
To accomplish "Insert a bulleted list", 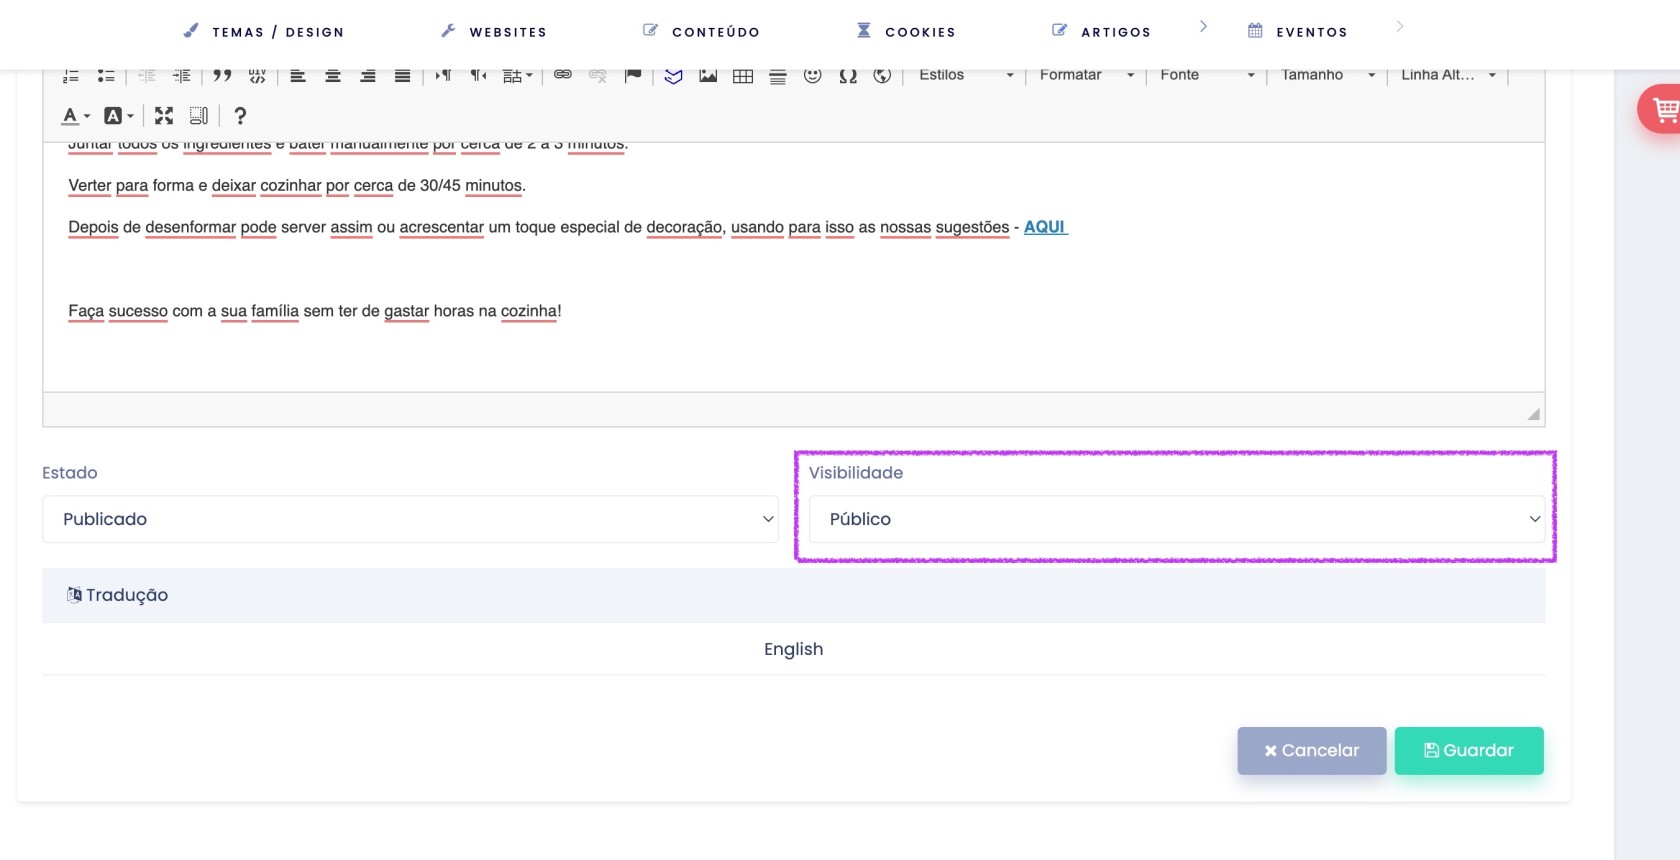I will point(106,76).
